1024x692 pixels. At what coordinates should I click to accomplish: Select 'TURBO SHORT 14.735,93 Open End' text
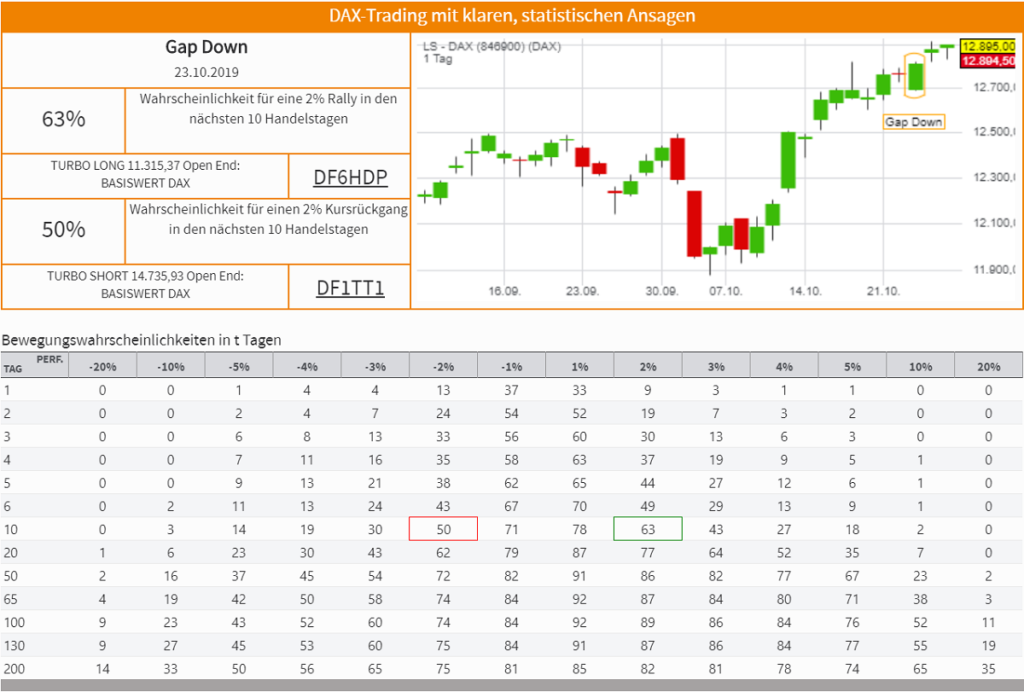[x=145, y=276]
